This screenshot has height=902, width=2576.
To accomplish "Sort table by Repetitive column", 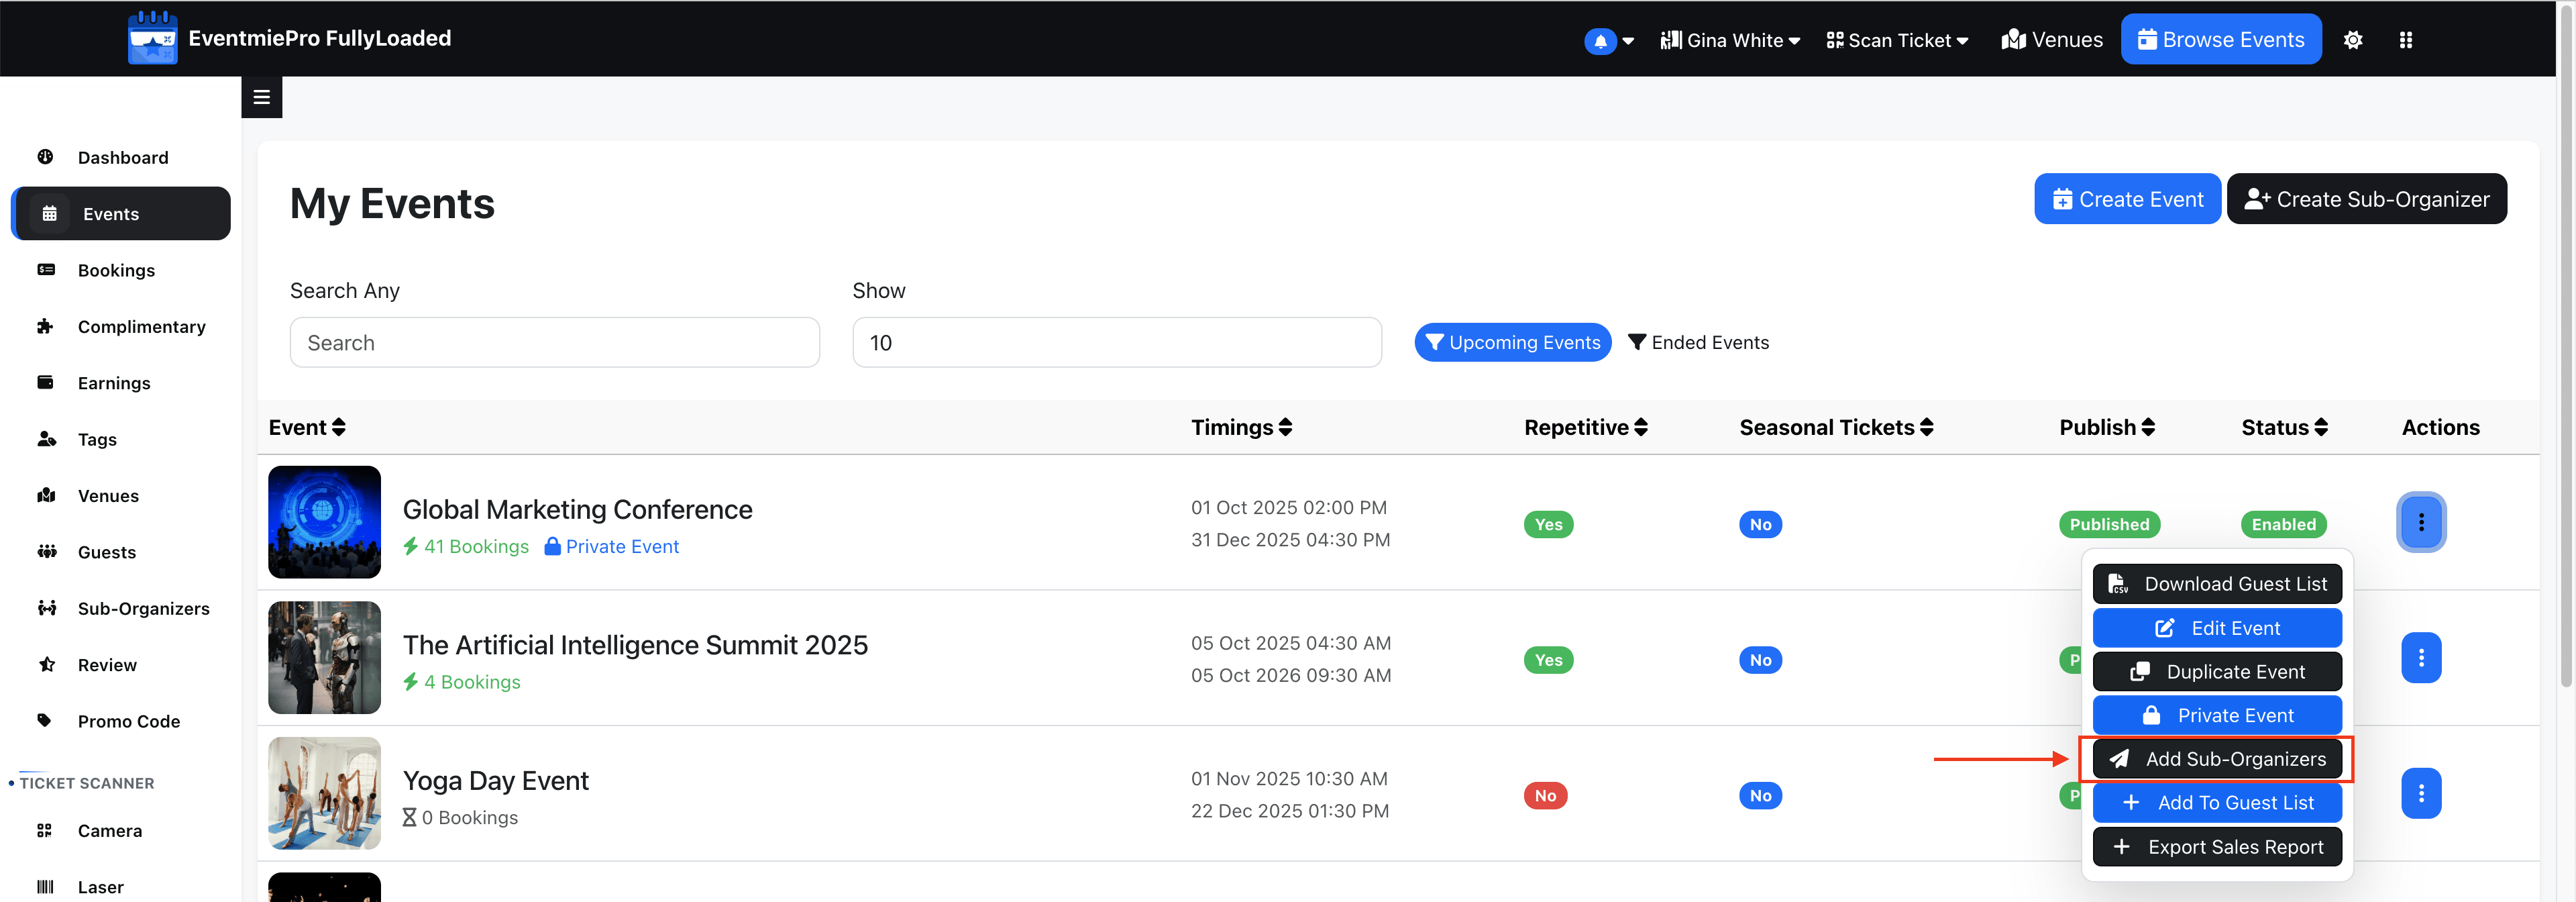I will tap(1585, 427).
